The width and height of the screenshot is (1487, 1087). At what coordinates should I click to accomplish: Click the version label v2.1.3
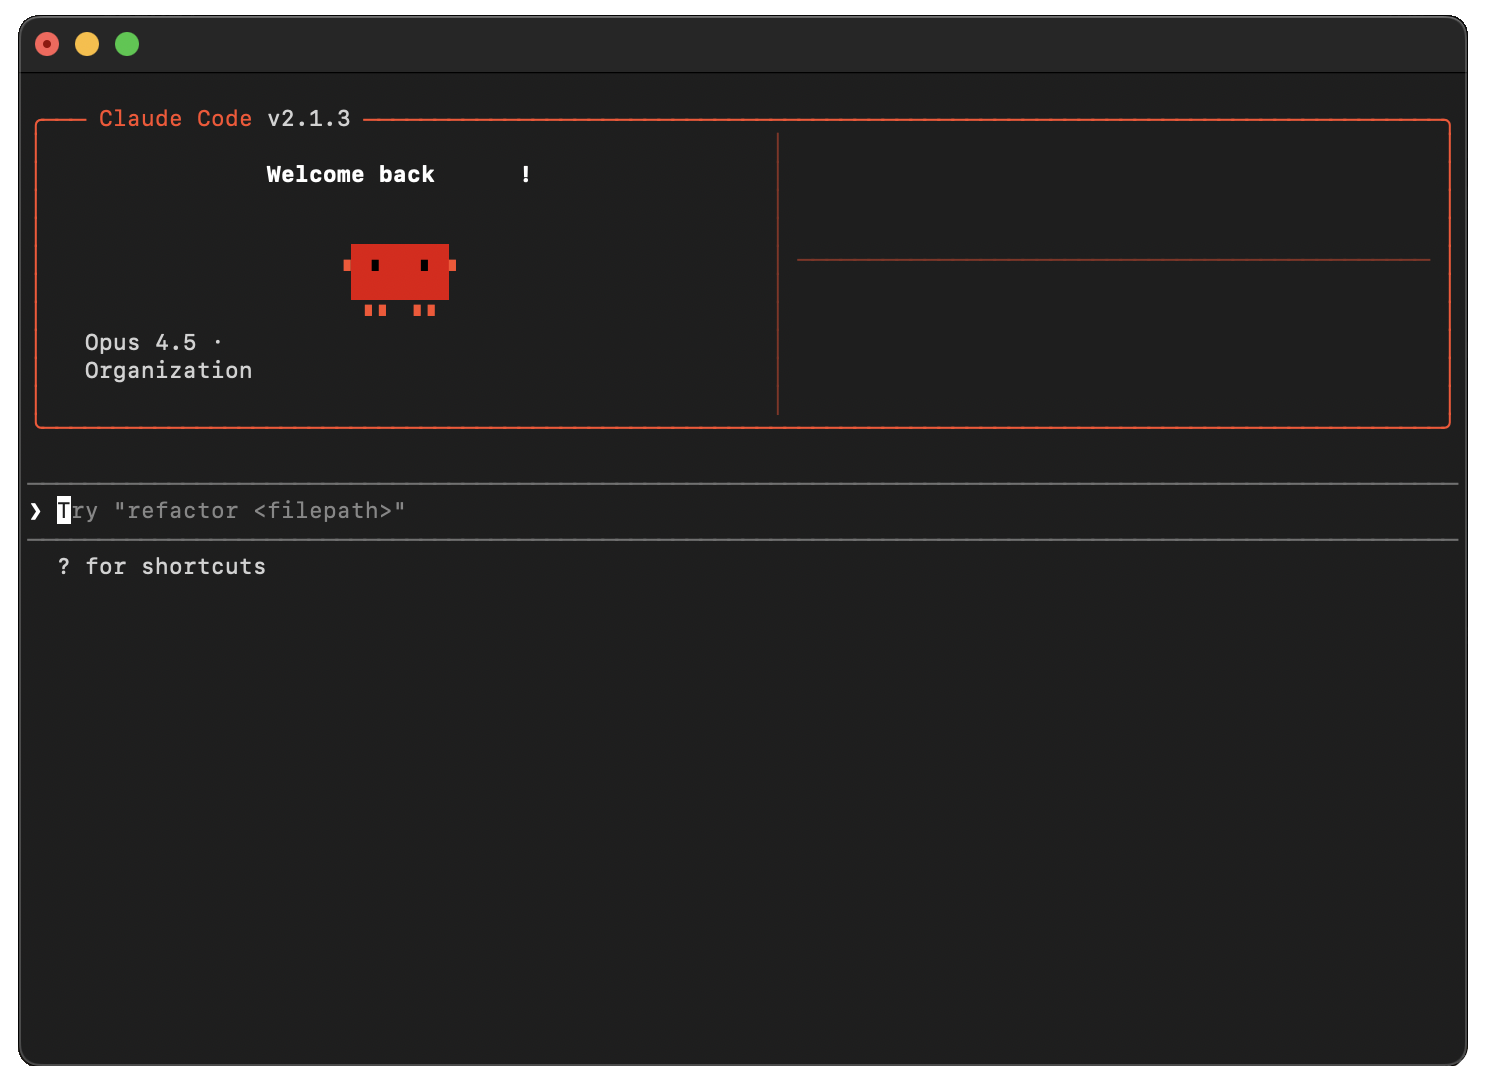click(x=309, y=118)
